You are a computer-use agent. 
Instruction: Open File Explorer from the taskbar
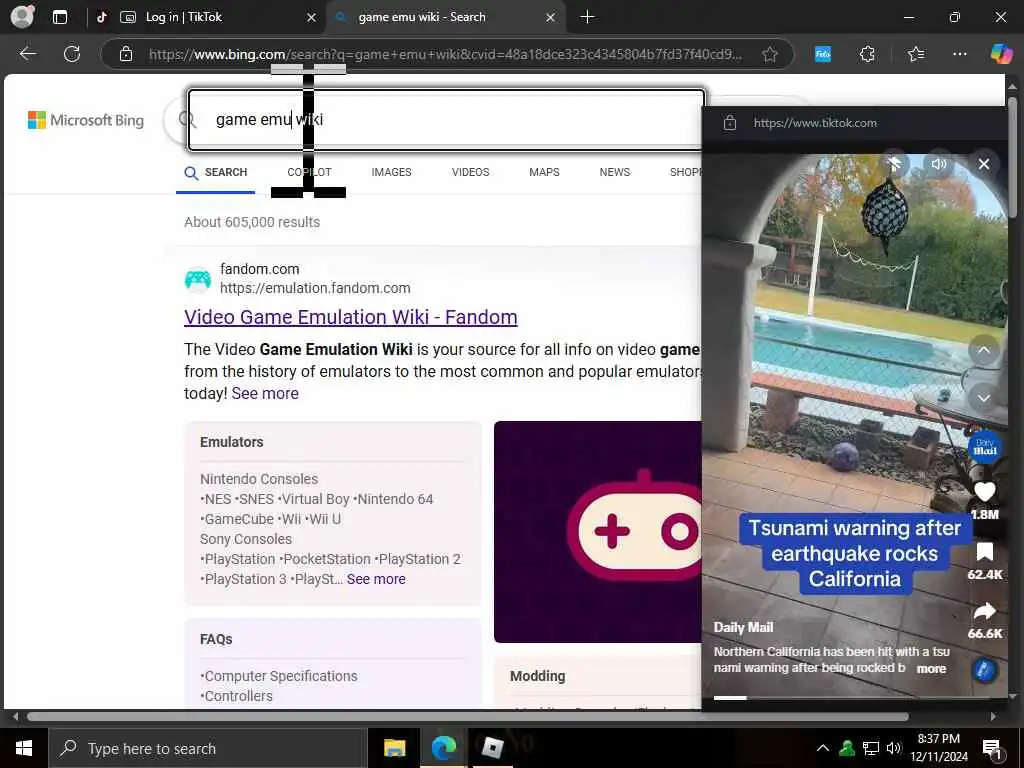(x=394, y=748)
